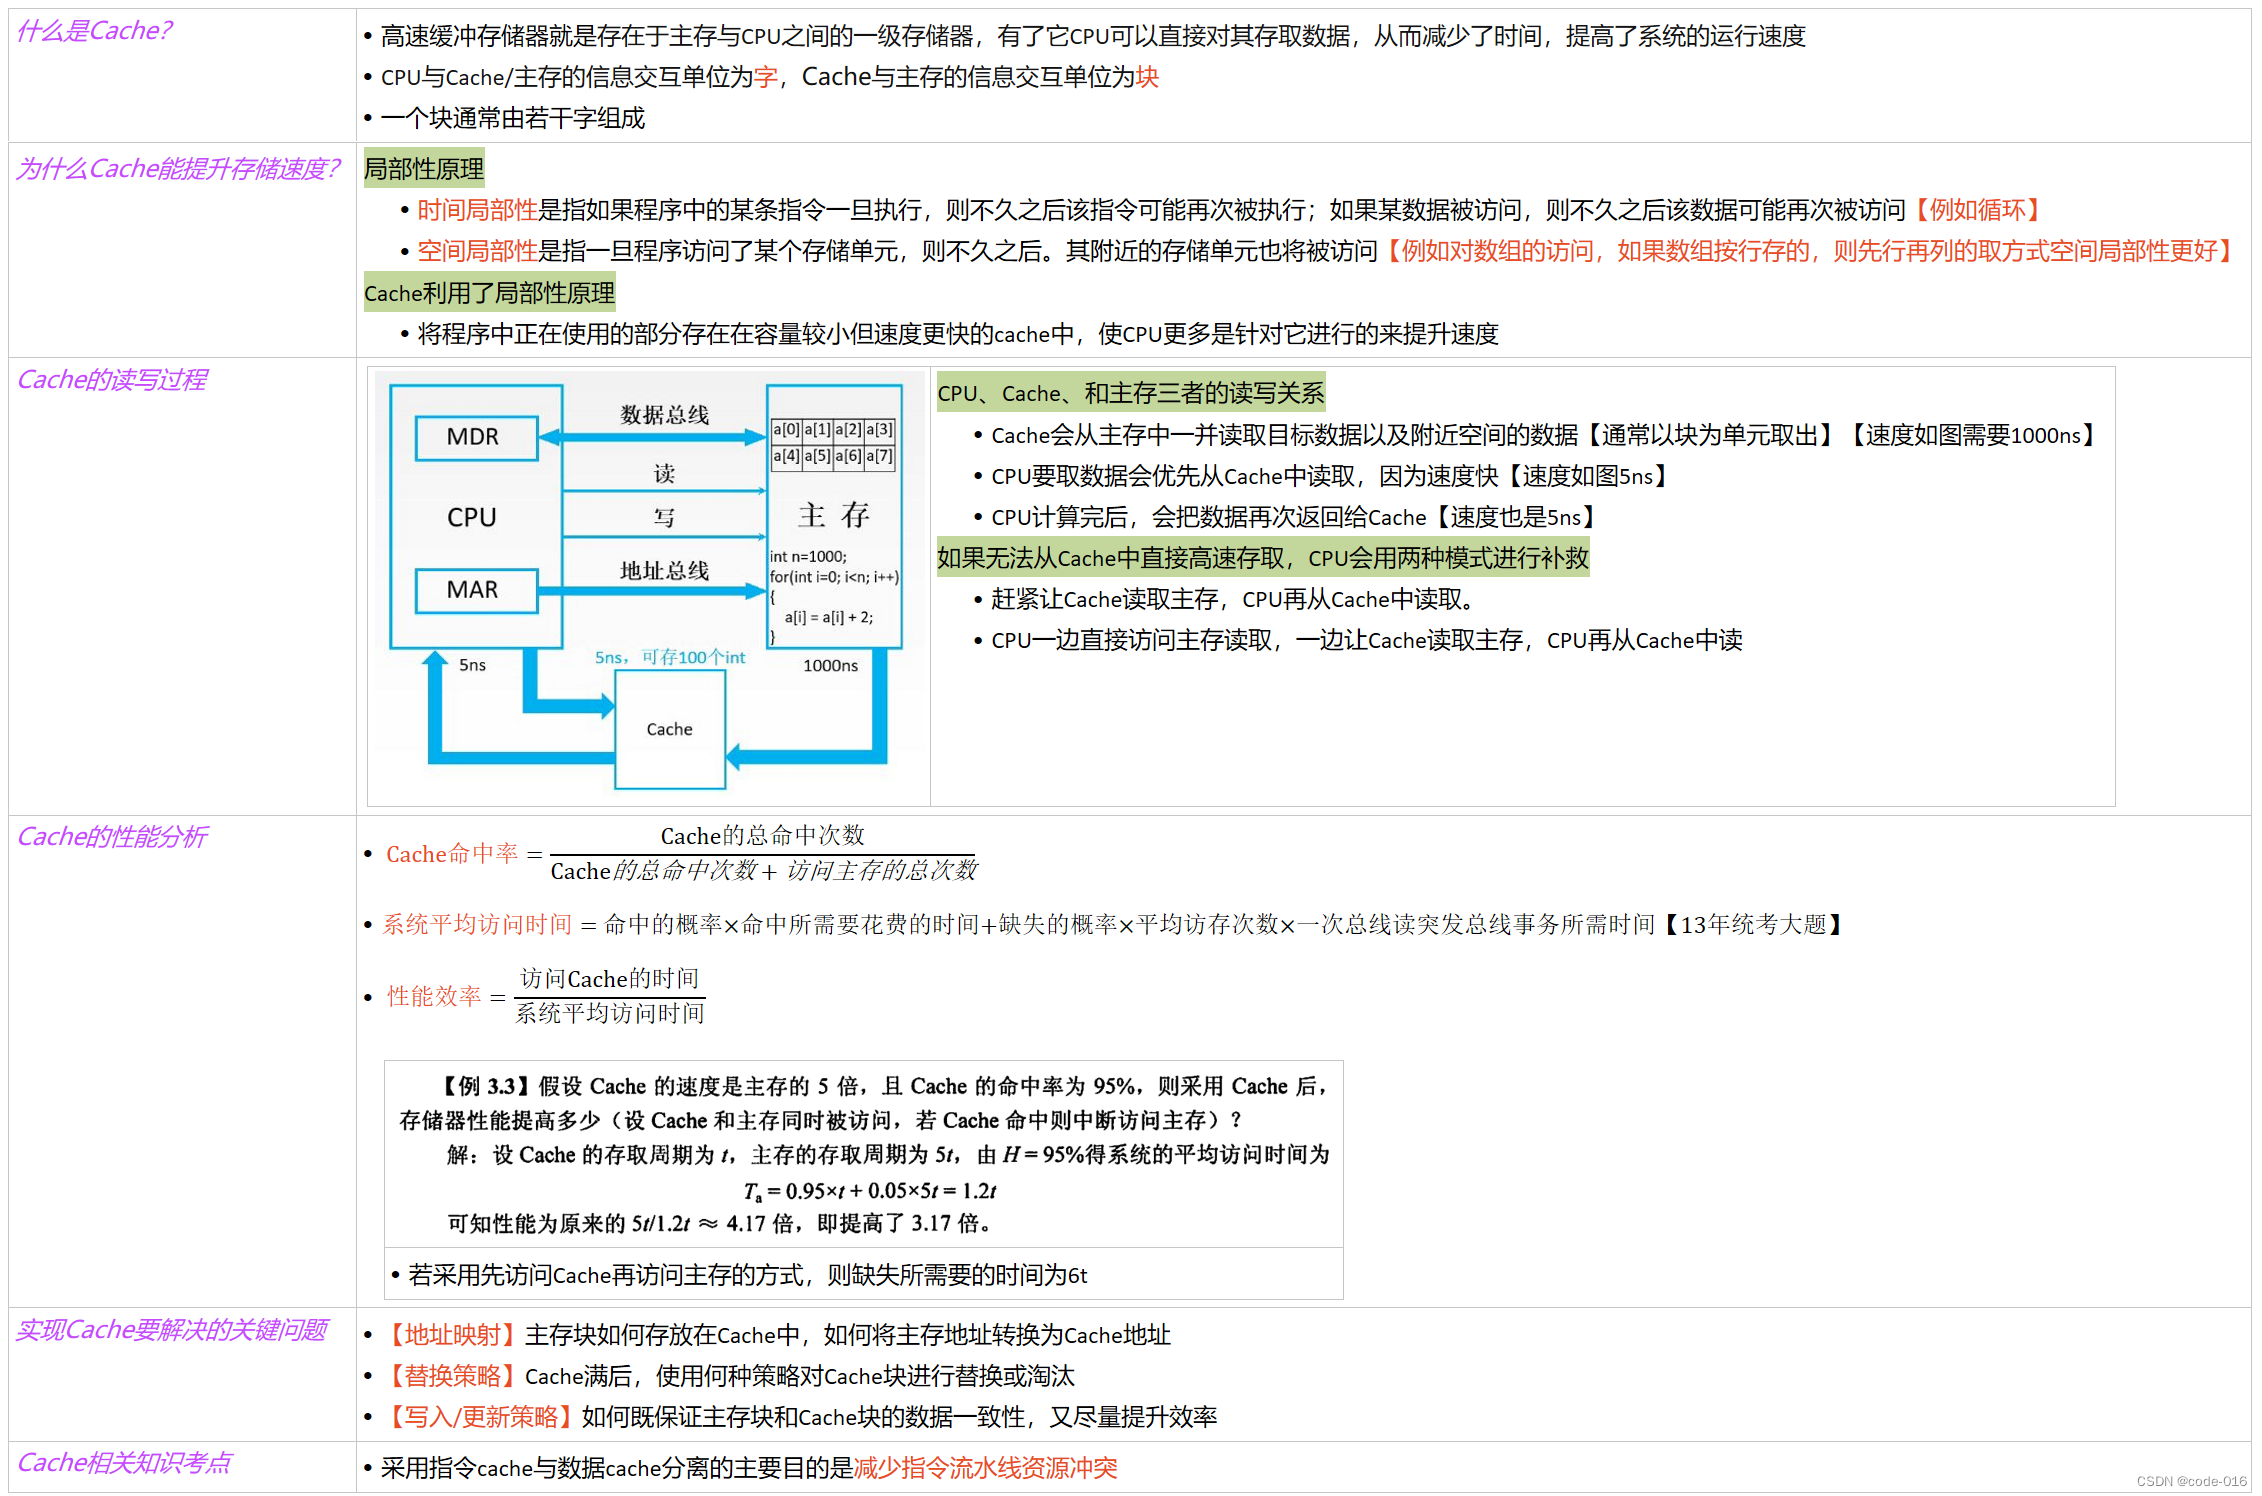The image size is (2262, 1496).
Task: Click the heading Cache的读写过程
Action: click(x=112, y=380)
